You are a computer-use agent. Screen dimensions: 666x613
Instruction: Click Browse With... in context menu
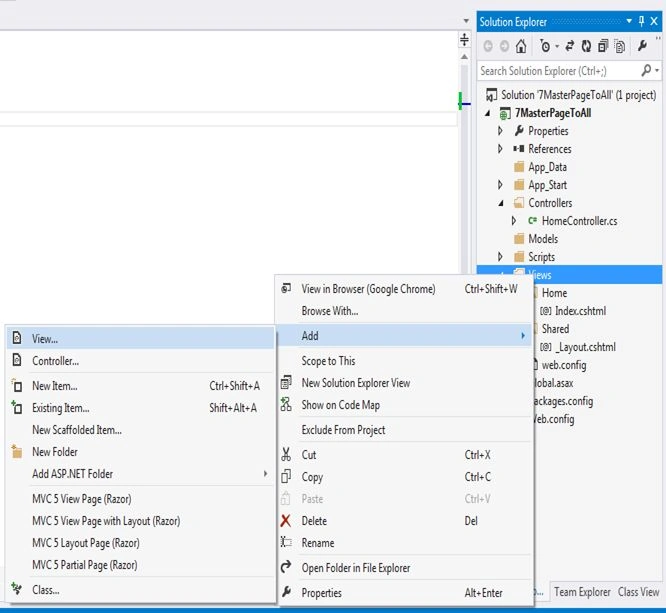tap(404, 311)
